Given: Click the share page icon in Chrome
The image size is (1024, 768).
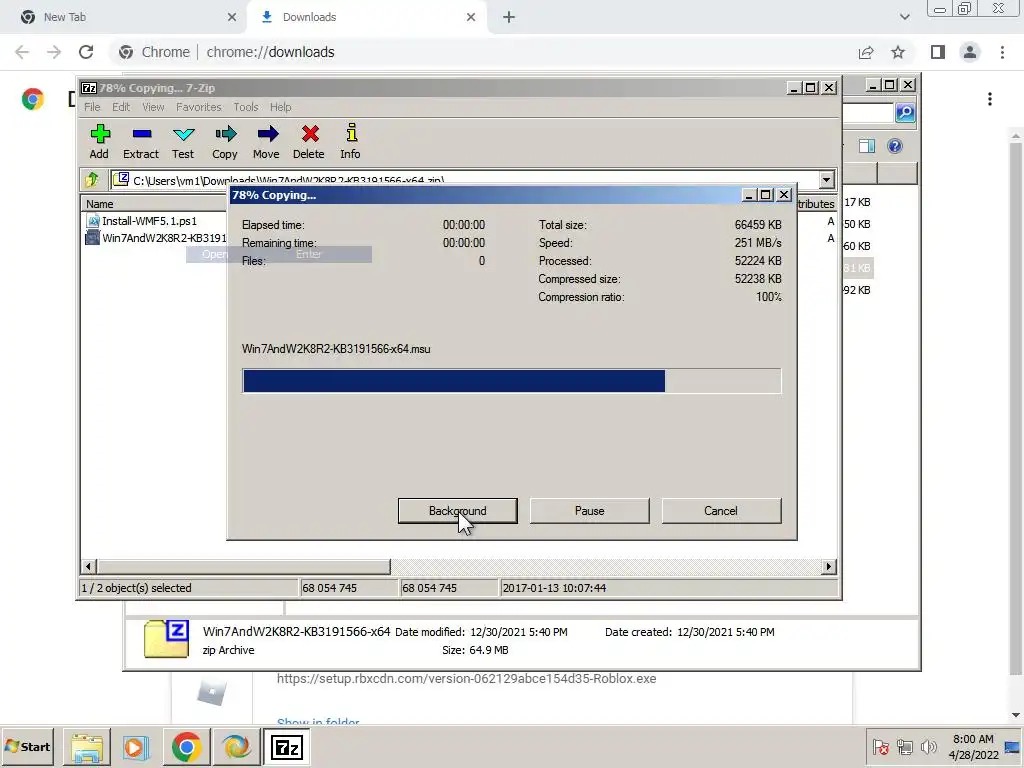Looking at the screenshot, I should click(x=866, y=52).
